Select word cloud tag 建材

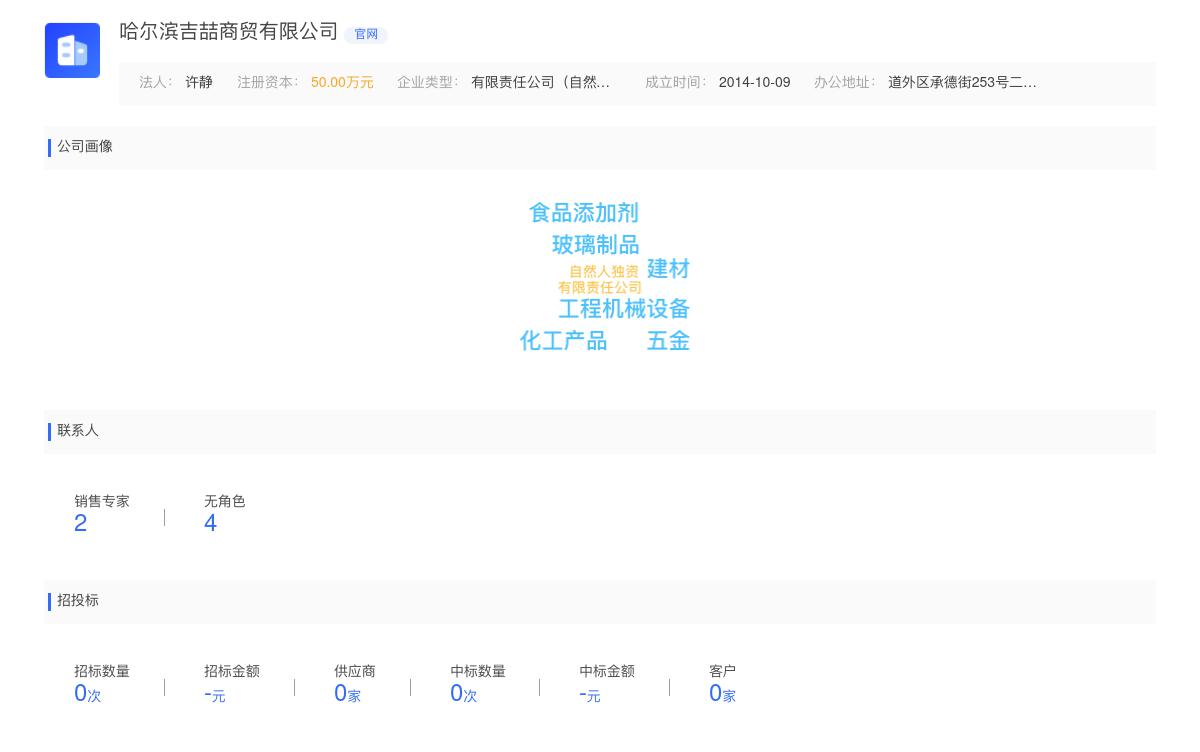pyautogui.click(x=668, y=269)
